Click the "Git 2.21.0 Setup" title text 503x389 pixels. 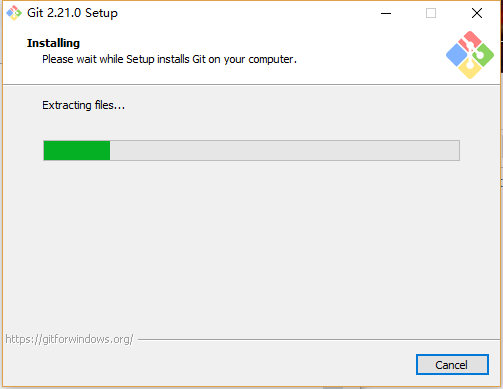[x=72, y=13]
